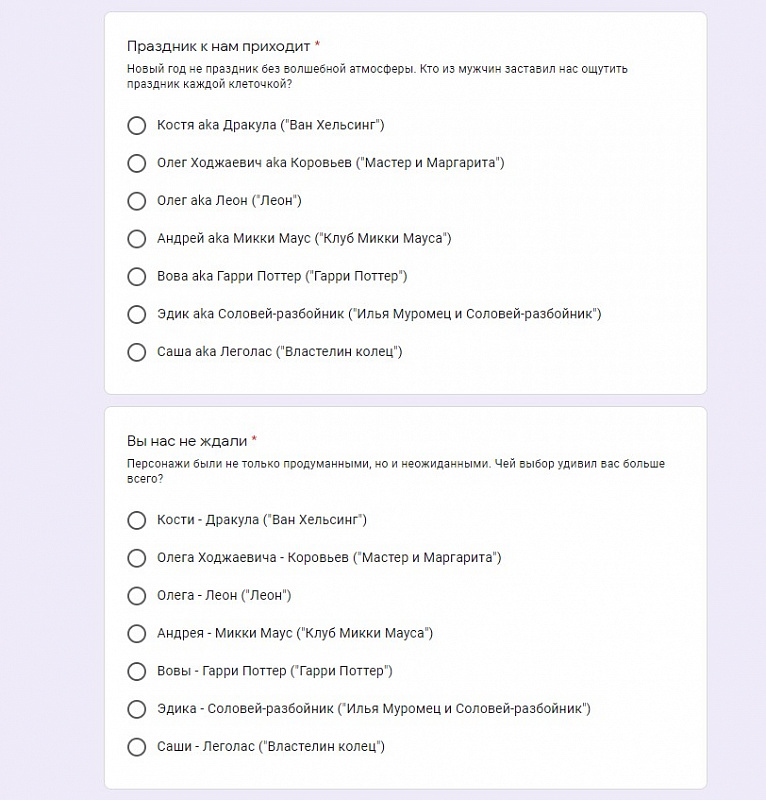Image resolution: width=766 pixels, height=800 pixels.
Task: Pick Андрей aka Микки Маус option
Action: point(136,238)
